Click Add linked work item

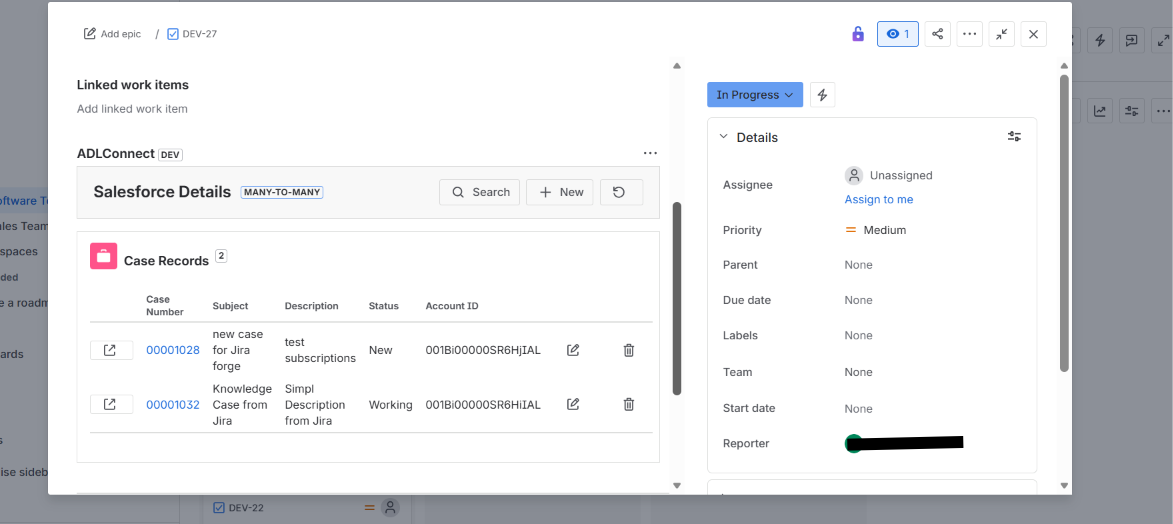[x=132, y=109]
